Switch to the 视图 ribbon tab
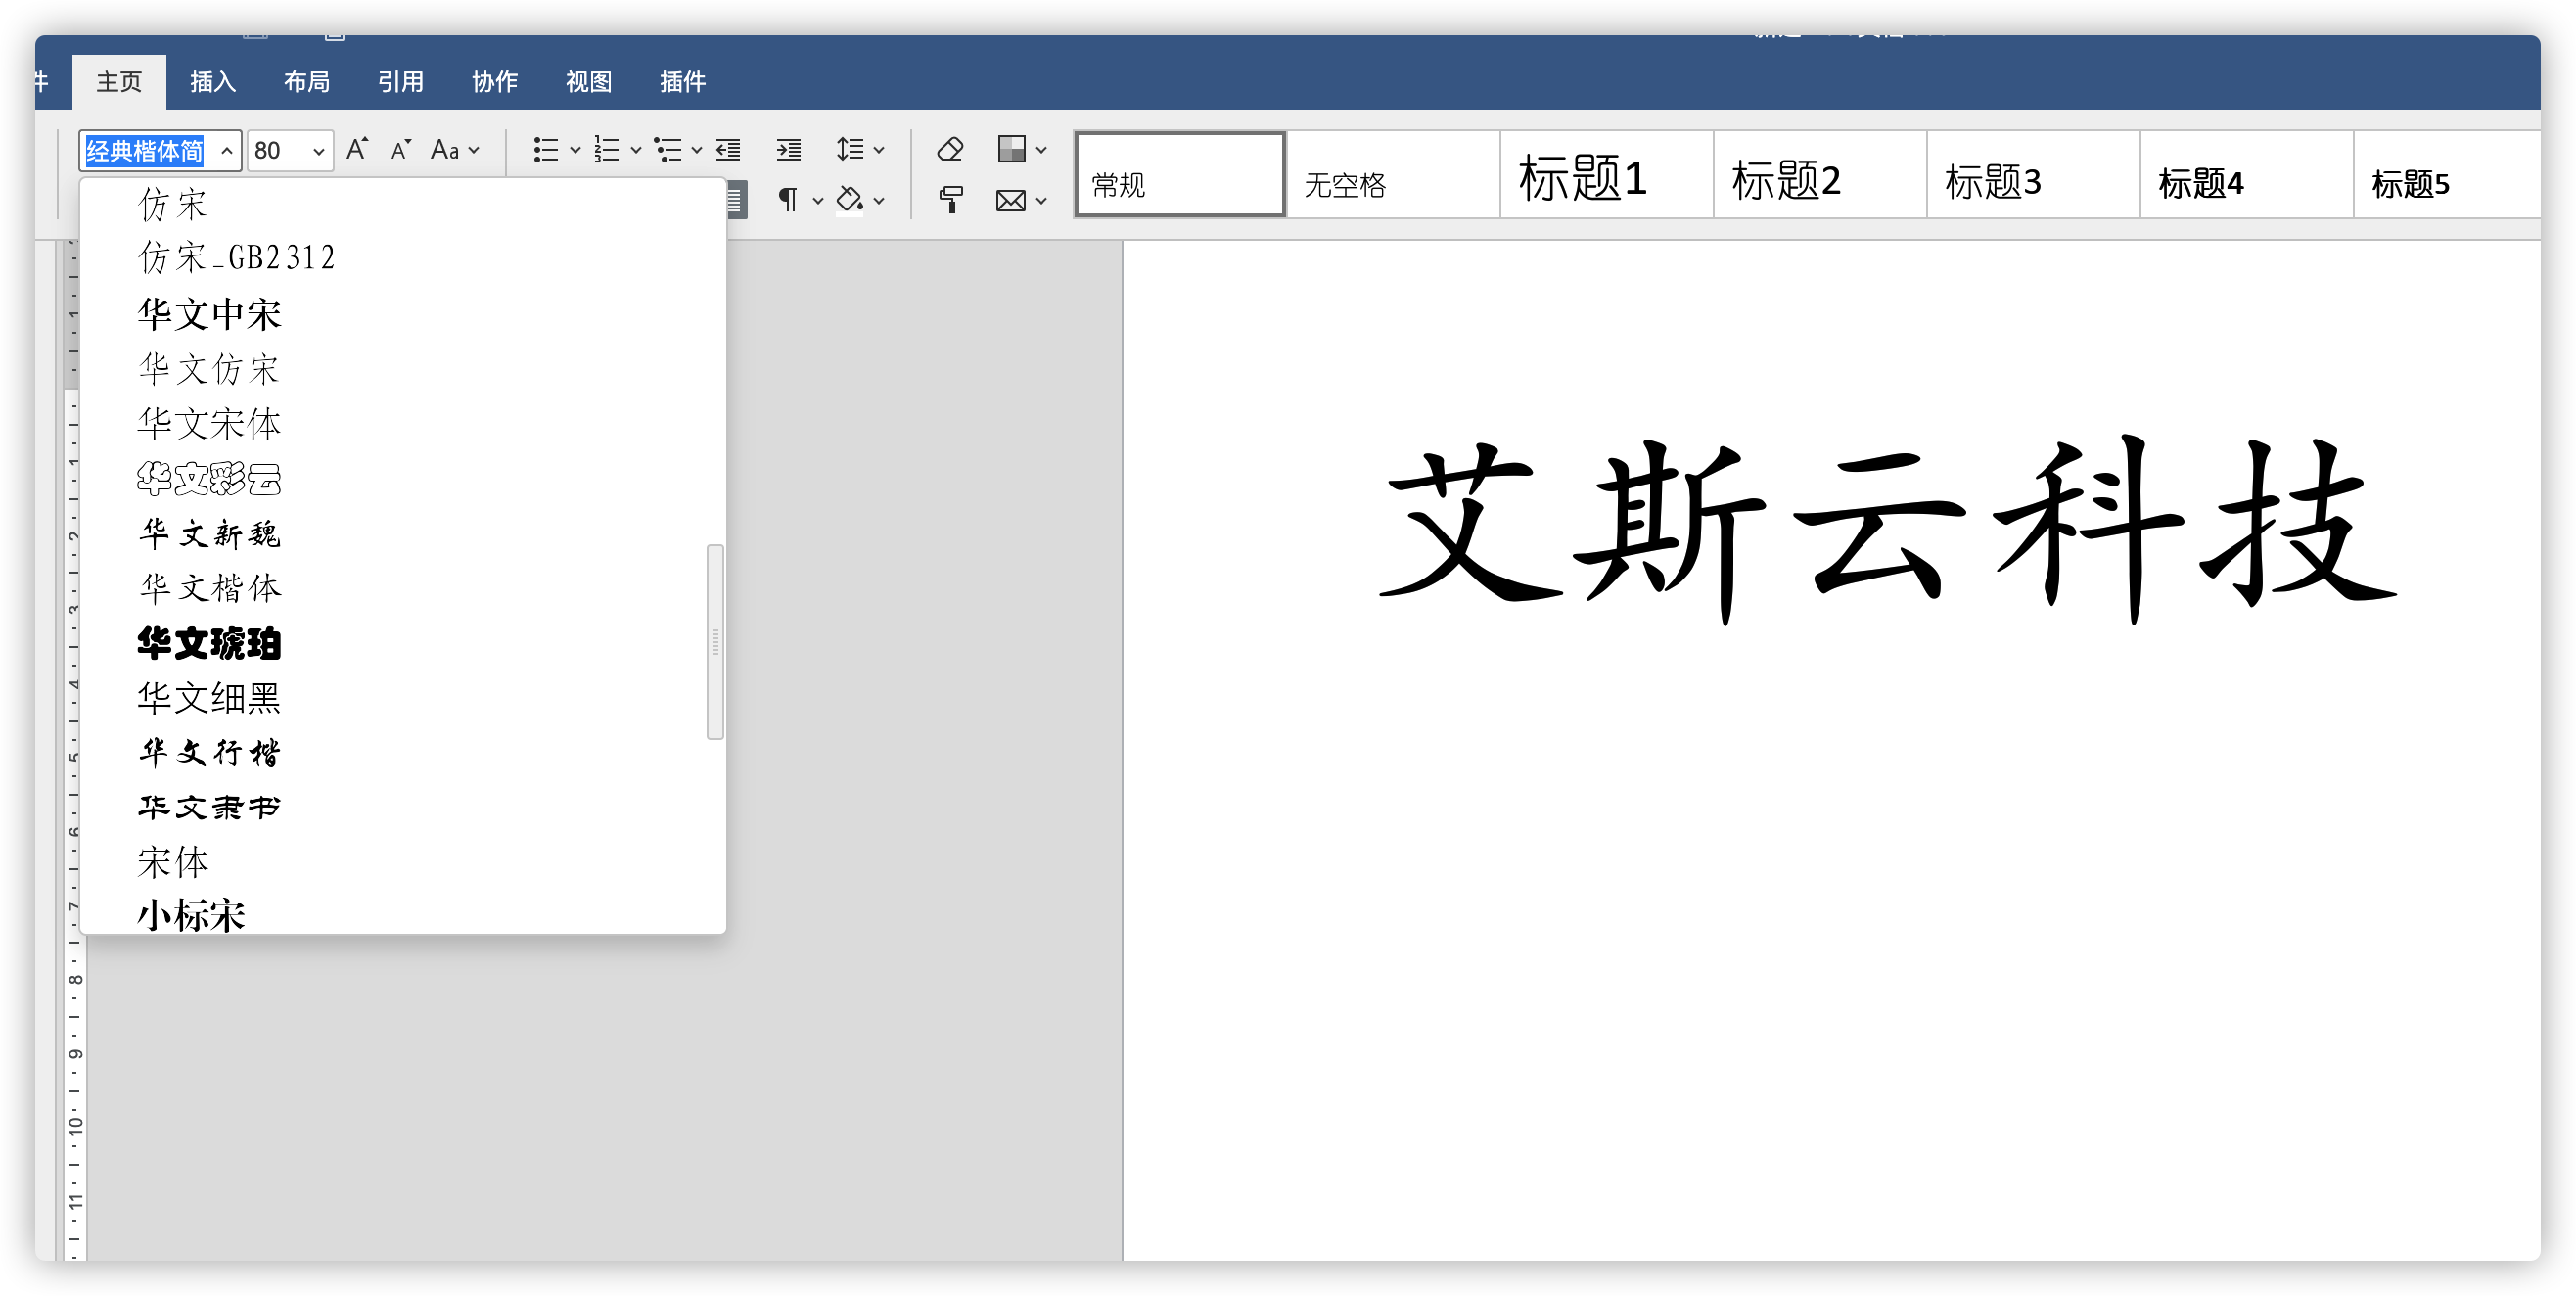The height and width of the screenshot is (1296, 2576). (588, 82)
